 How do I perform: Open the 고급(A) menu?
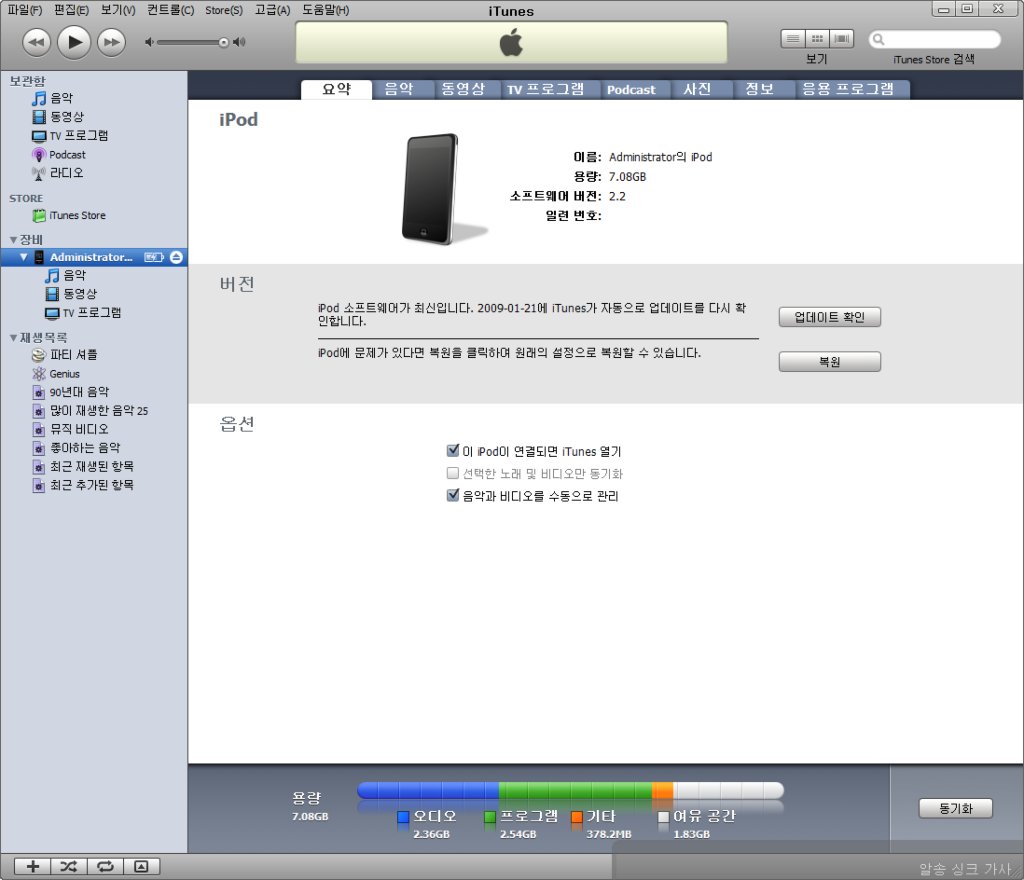[272, 10]
